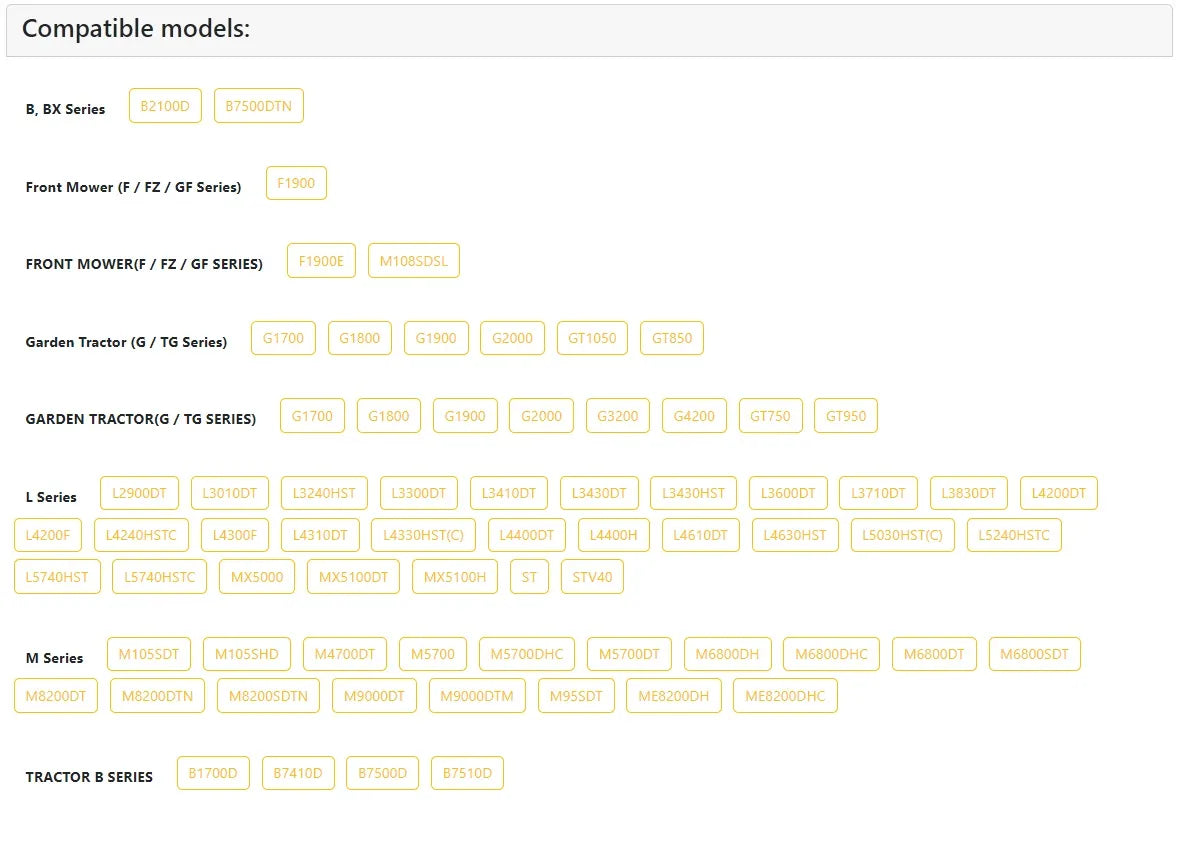Choose the M6800DT model tag
1180x864 pixels.
[x=934, y=654]
